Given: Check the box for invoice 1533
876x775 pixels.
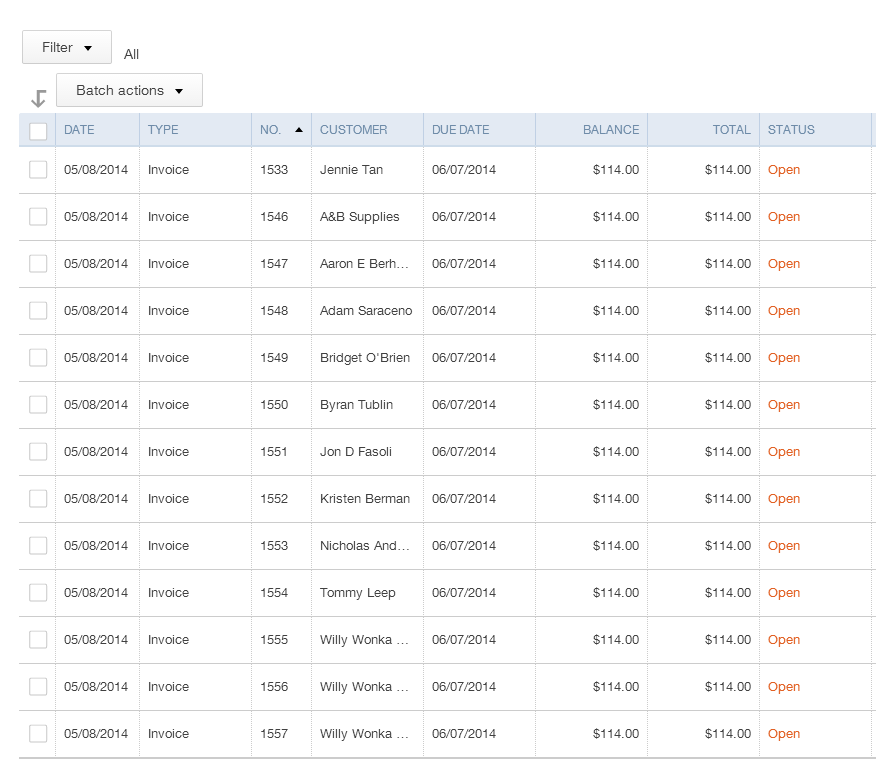Looking at the screenshot, I should (38, 170).
